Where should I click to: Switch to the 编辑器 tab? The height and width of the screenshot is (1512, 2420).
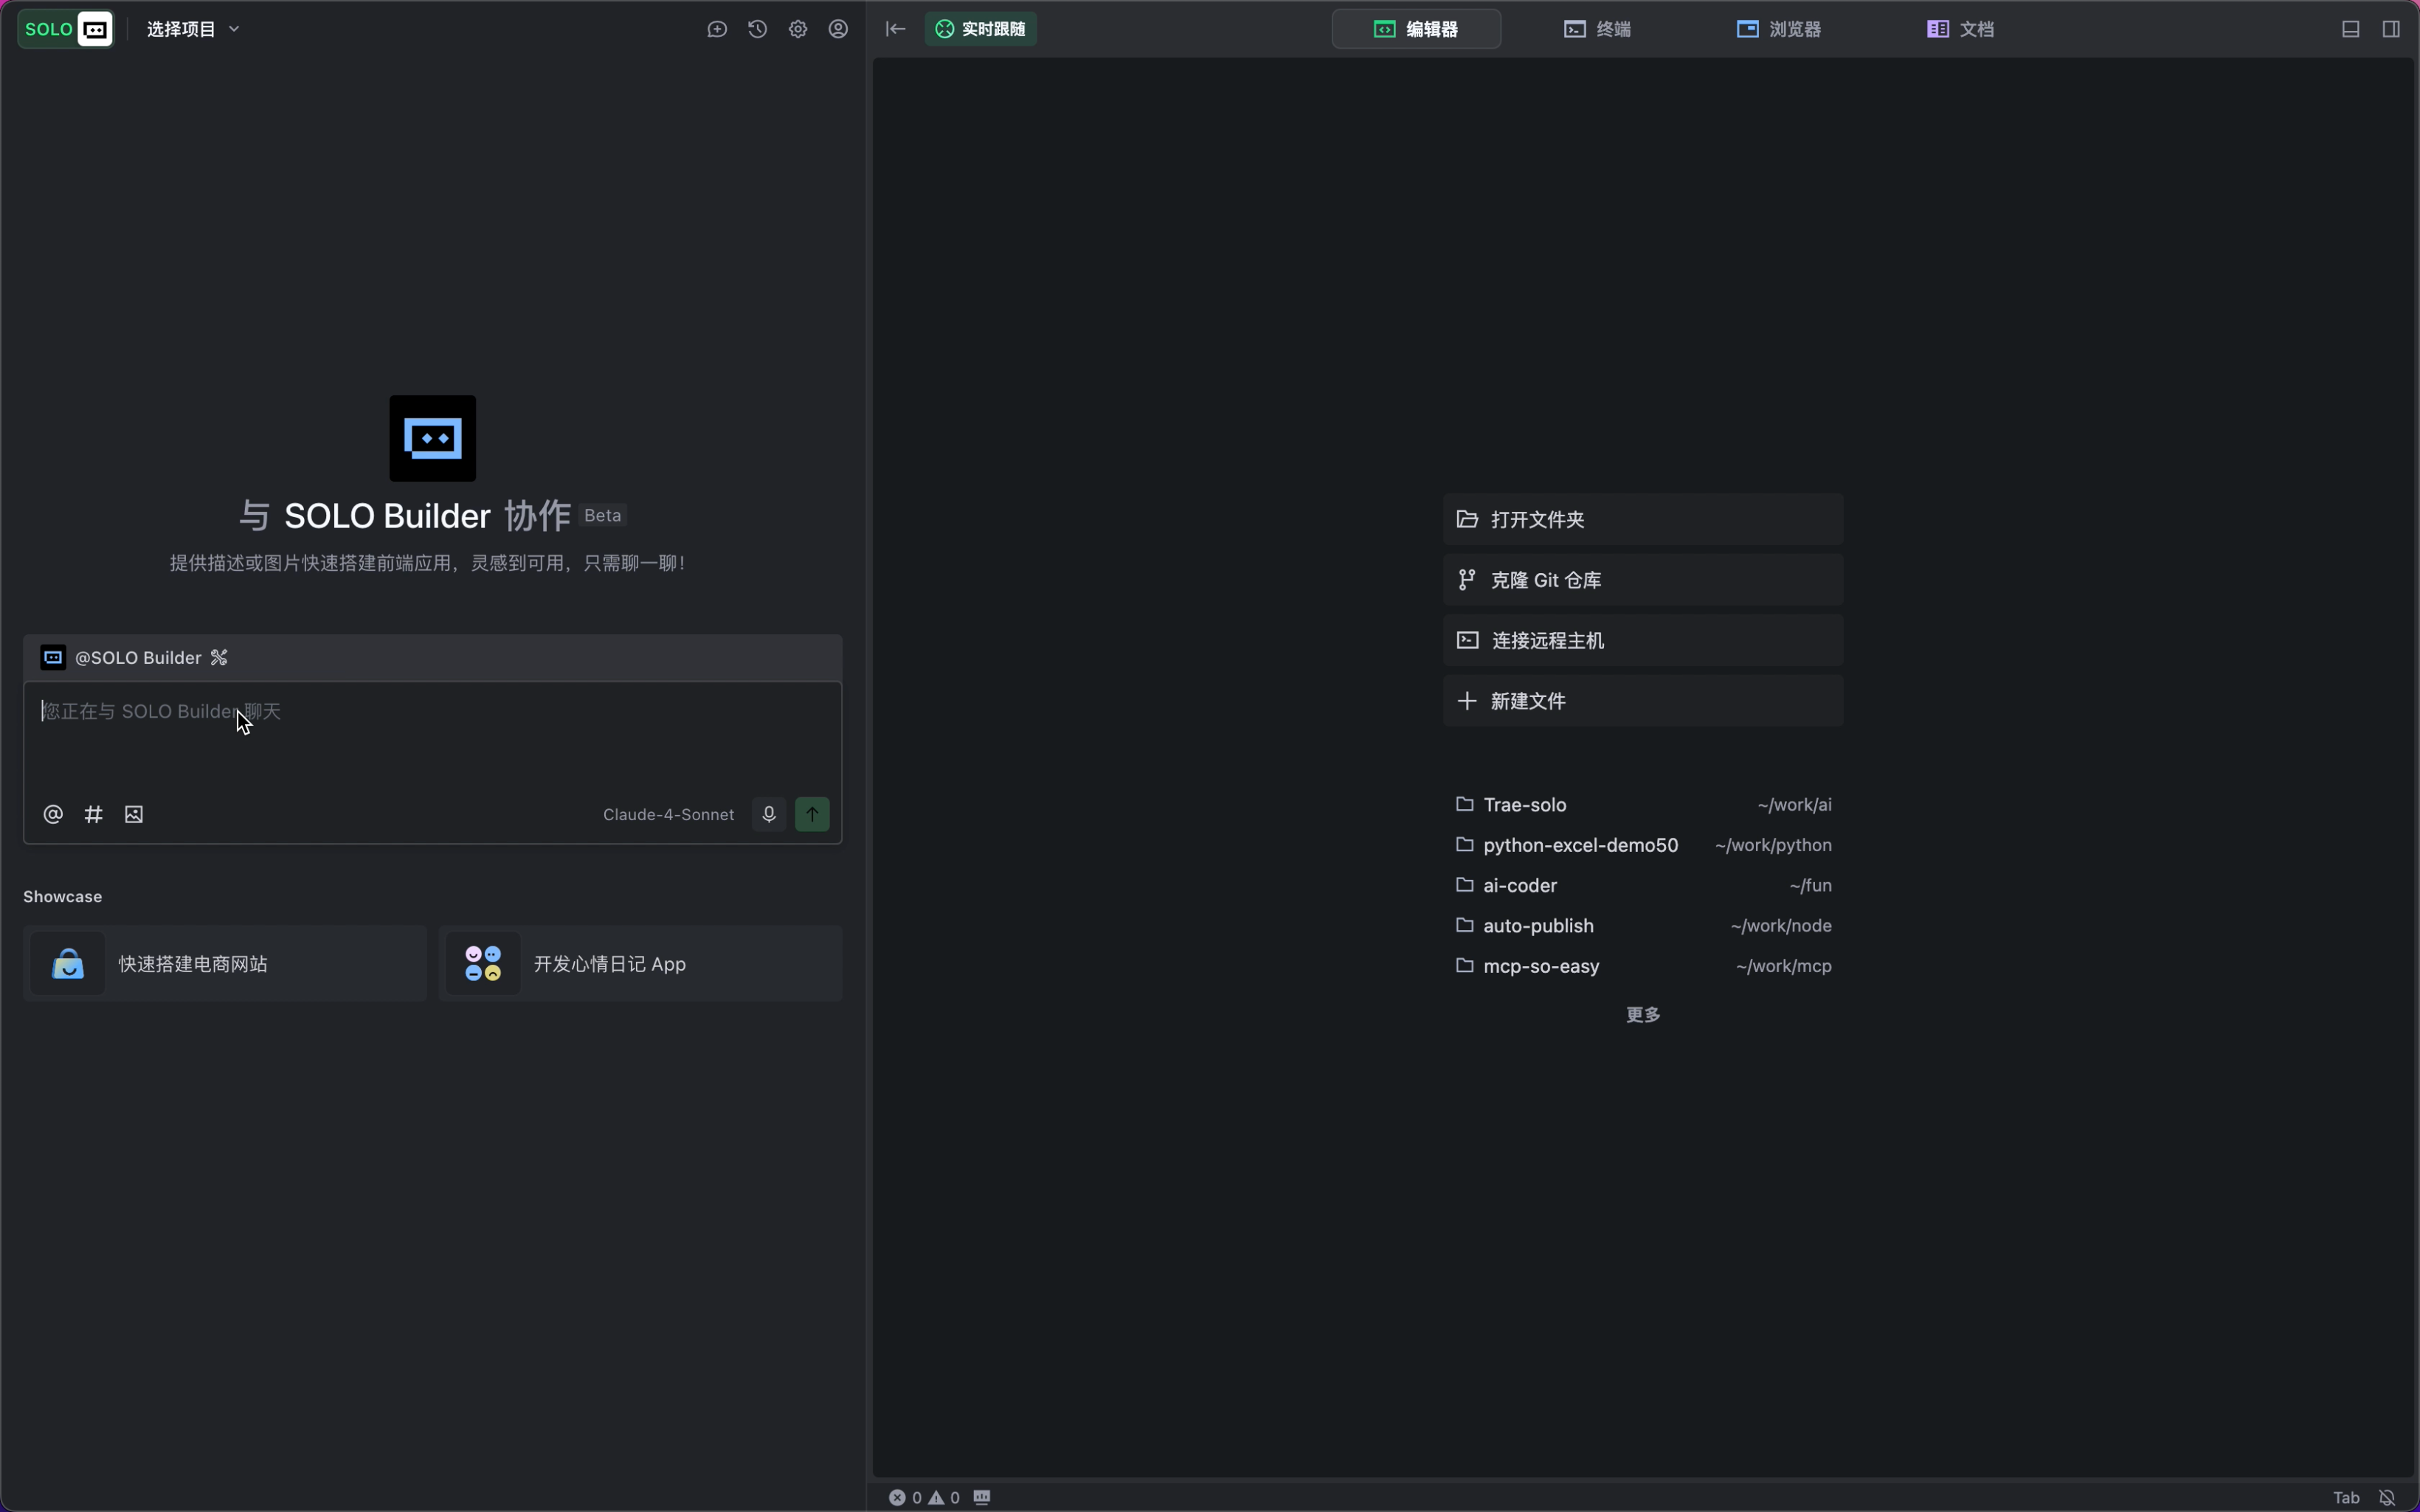[x=1416, y=29]
